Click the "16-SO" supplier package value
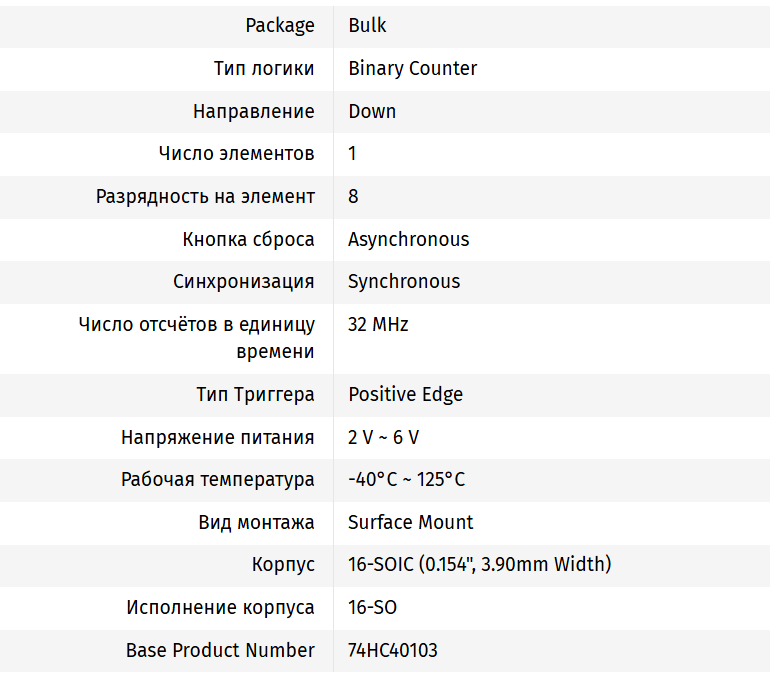Screen dimensions: 770x684 (372, 607)
